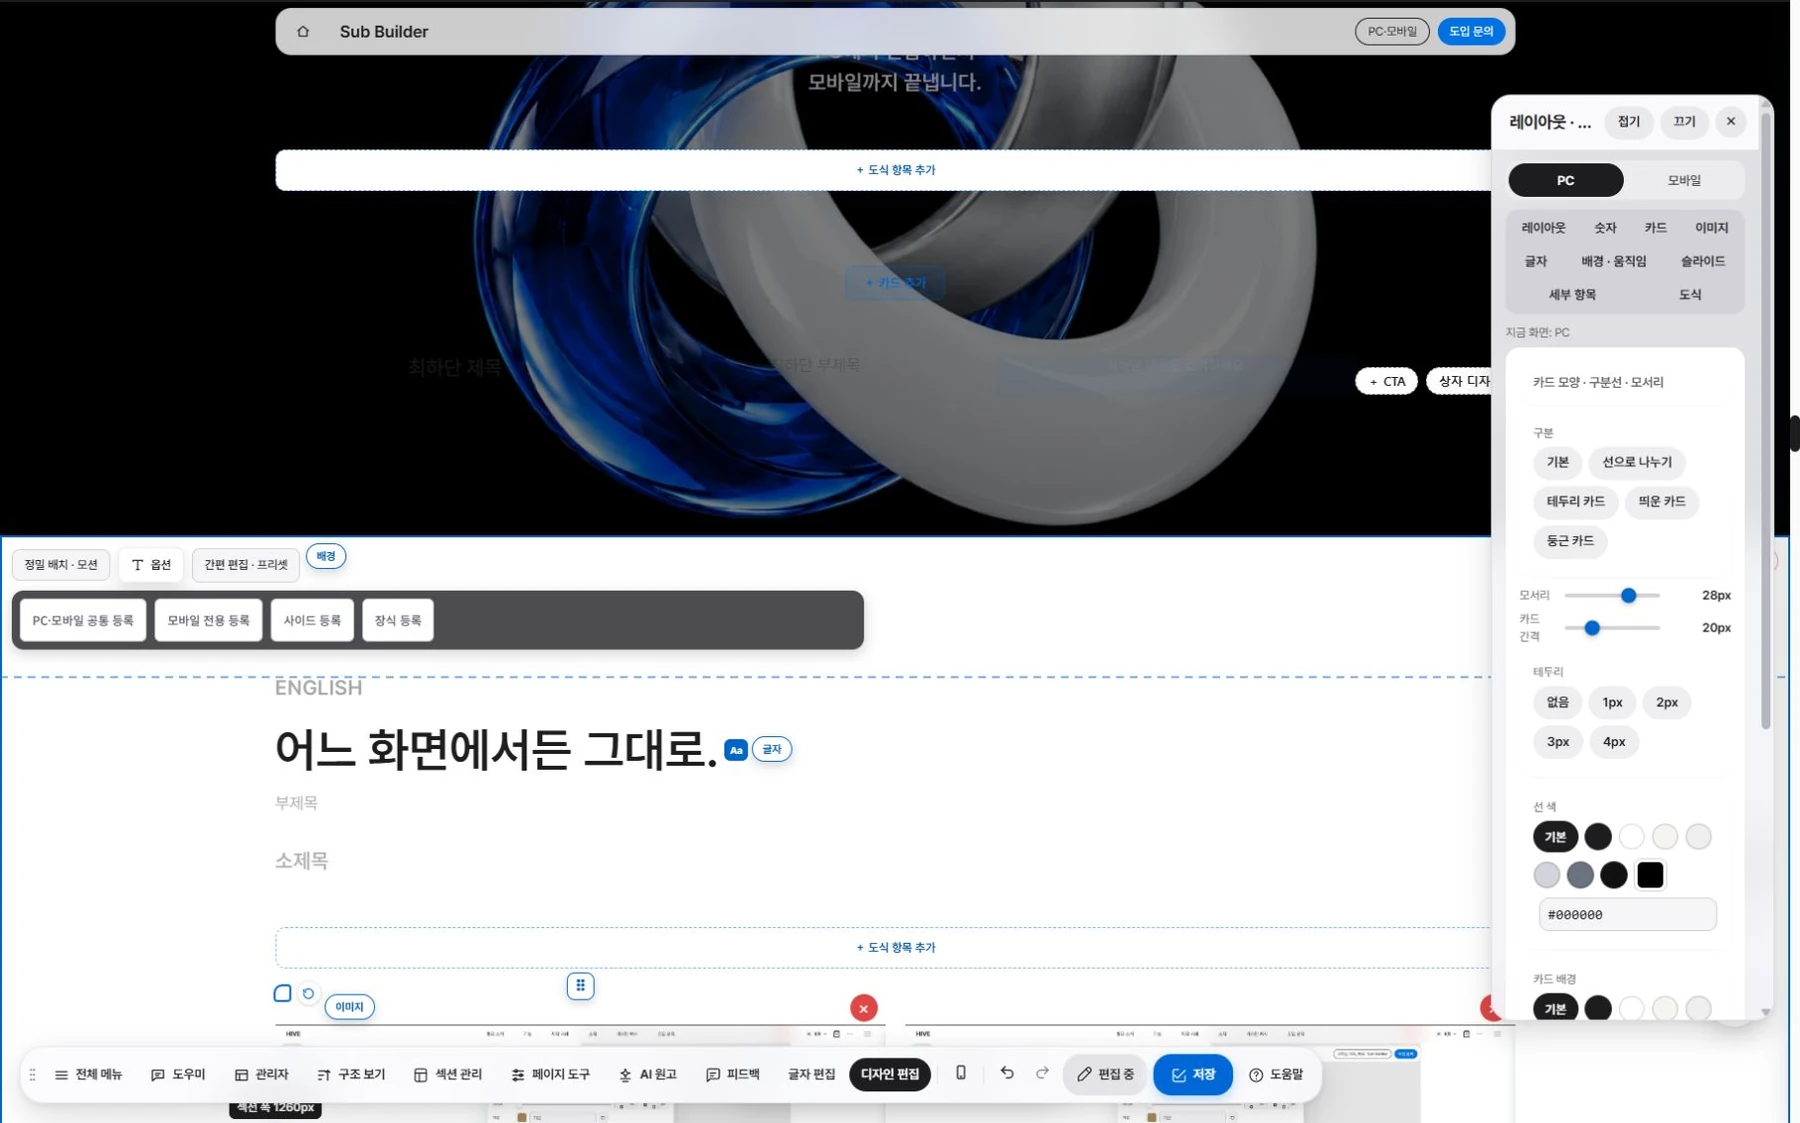Open the 슬라이드 tab in the panel
The width and height of the screenshot is (1800, 1123).
1702,261
